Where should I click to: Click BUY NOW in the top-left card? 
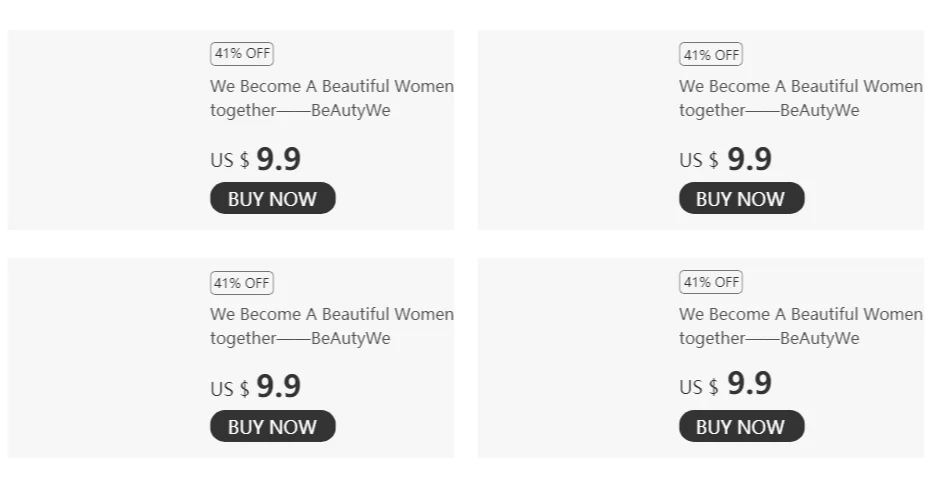click(272, 198)
